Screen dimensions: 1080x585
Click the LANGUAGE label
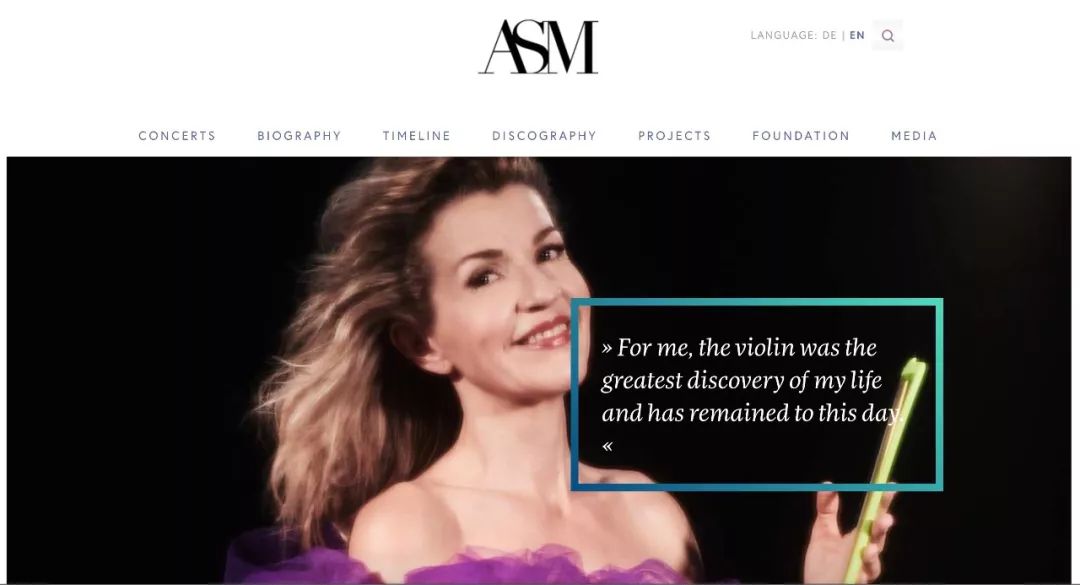click(x=784, y=35)
